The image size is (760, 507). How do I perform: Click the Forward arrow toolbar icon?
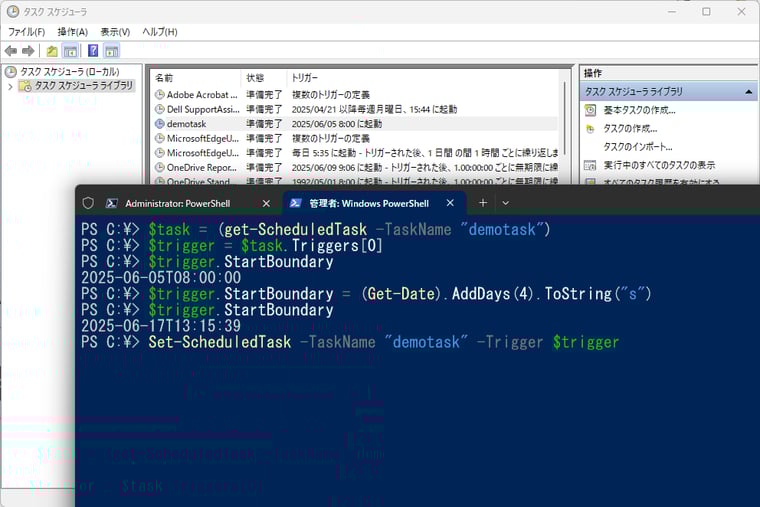point(28,50)
